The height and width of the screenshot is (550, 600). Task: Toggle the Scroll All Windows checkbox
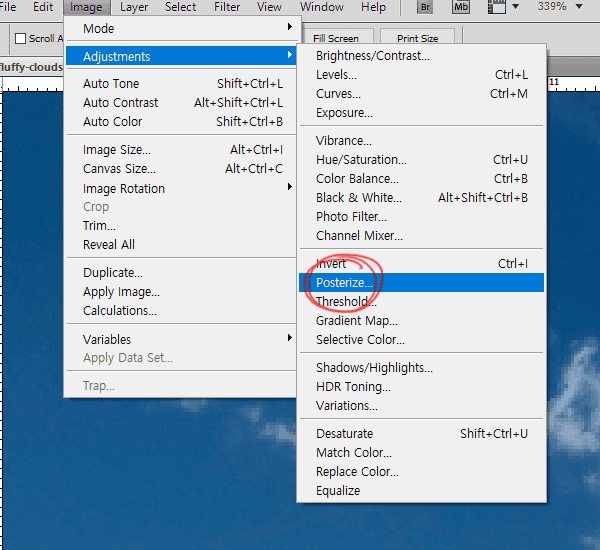[x=20, y=39]
